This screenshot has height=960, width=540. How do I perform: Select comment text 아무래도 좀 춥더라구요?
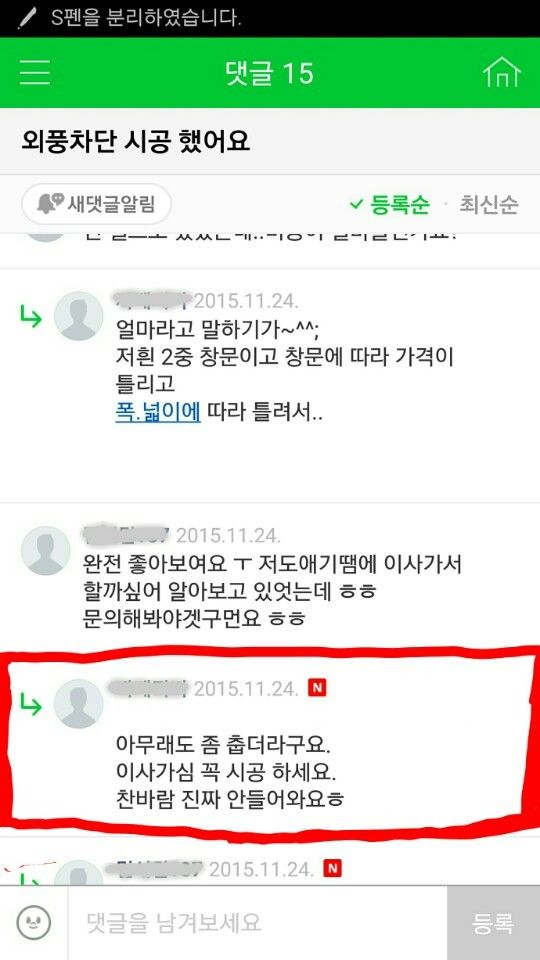[x=223, y=746]
